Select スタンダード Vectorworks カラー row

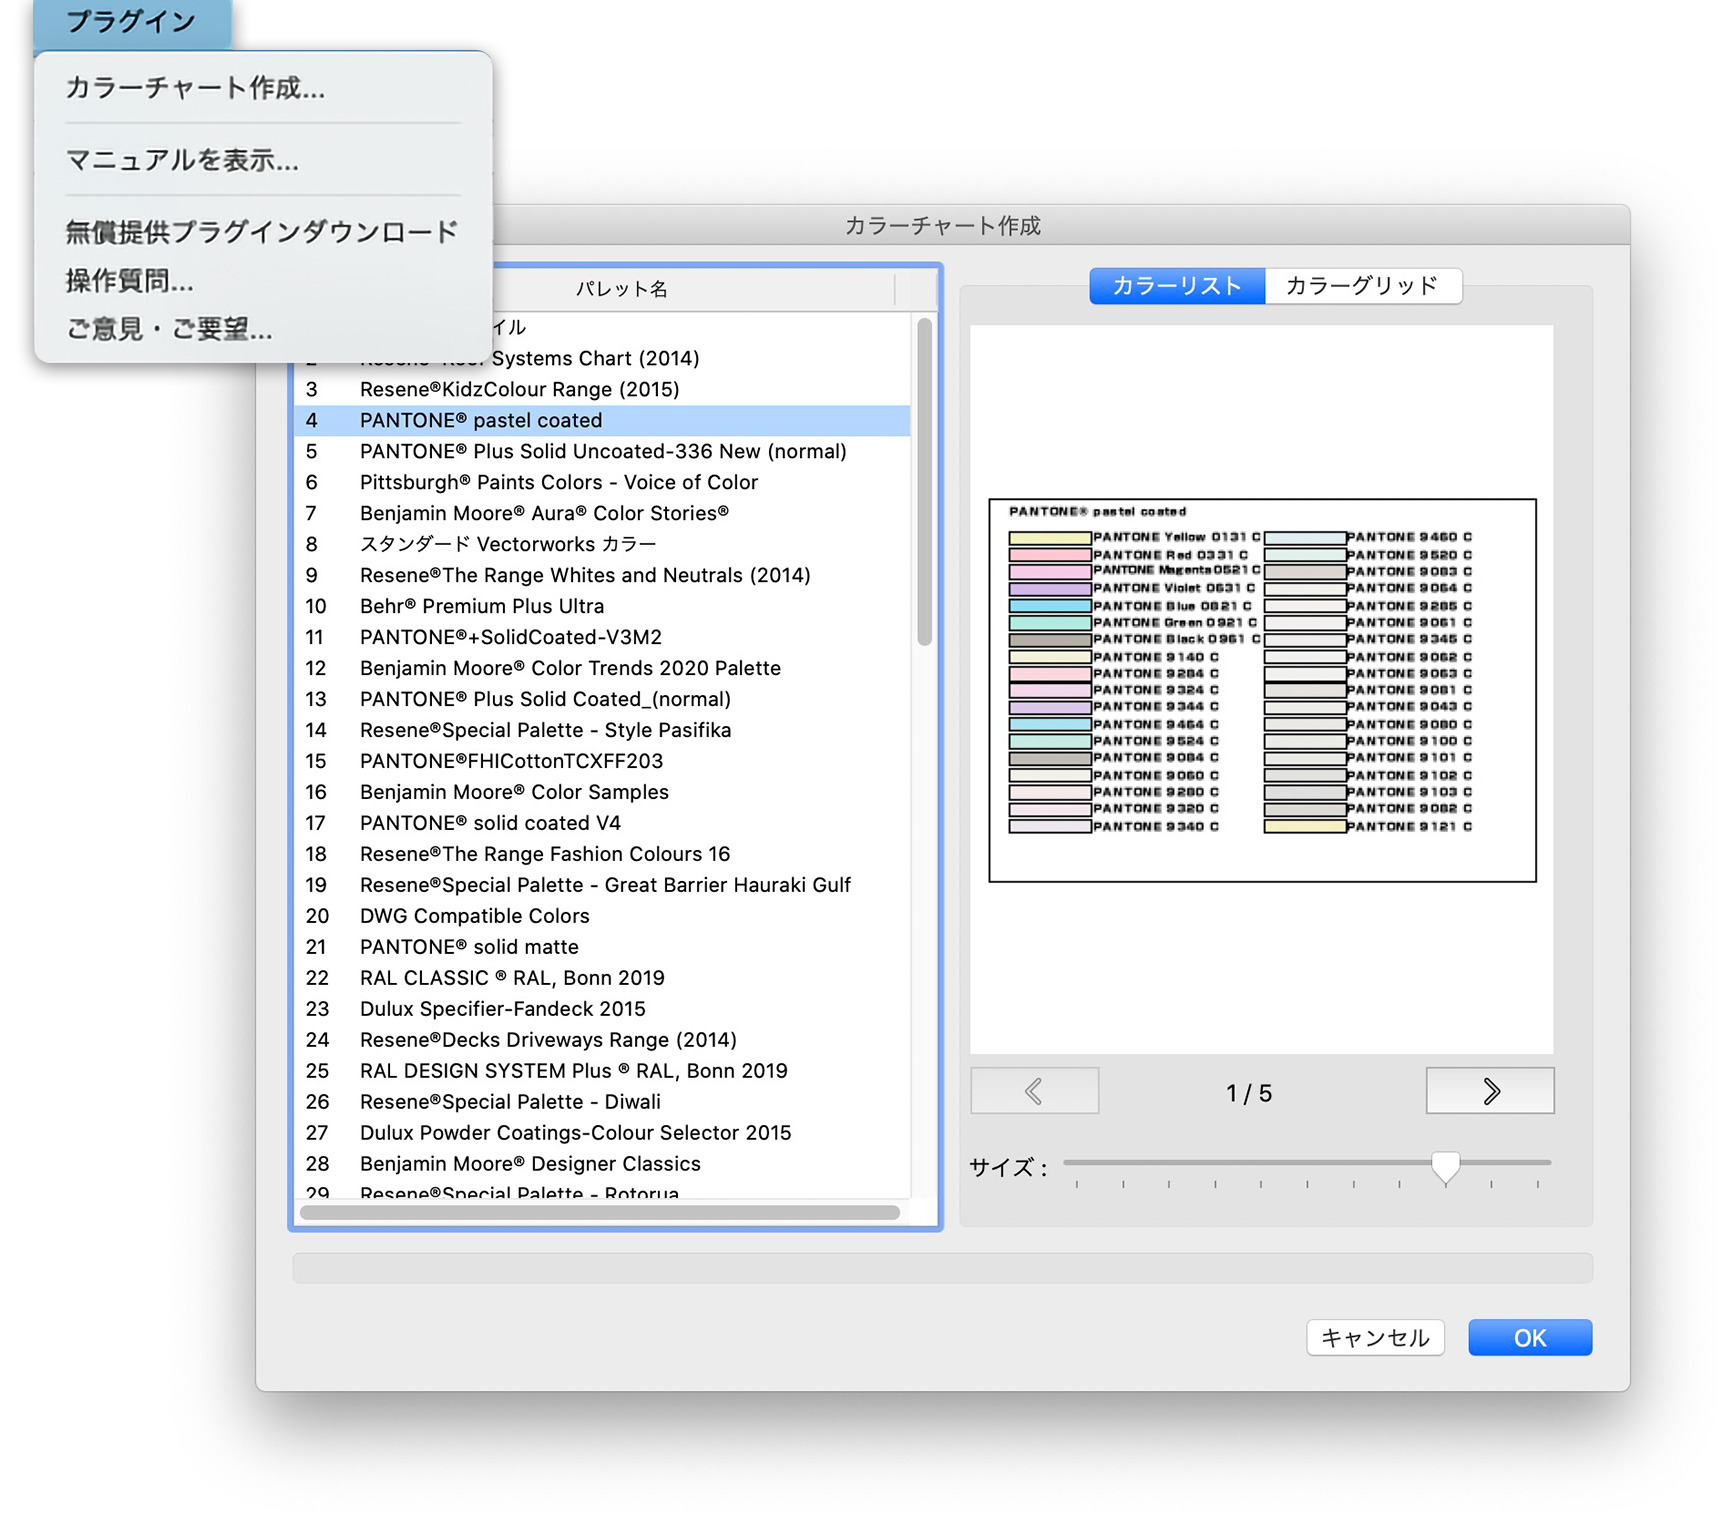(x=602, y=545)
